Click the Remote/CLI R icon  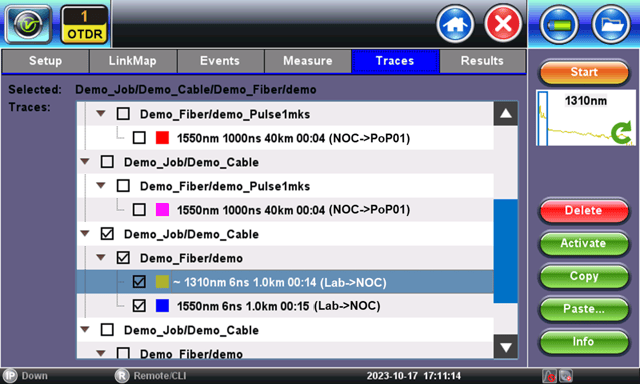pos(122,375)
